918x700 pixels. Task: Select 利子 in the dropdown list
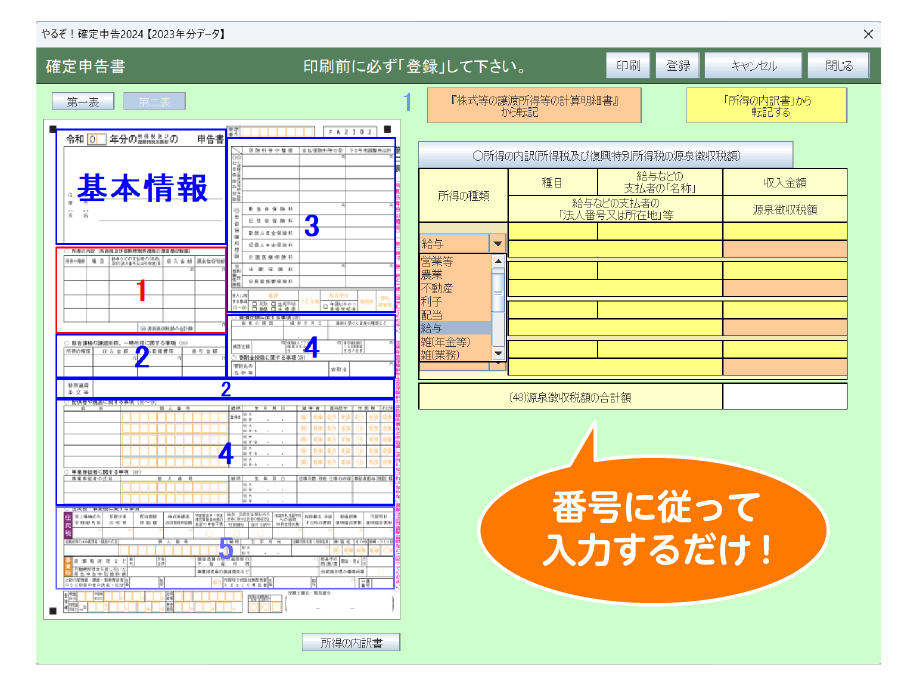click(455, 301)
